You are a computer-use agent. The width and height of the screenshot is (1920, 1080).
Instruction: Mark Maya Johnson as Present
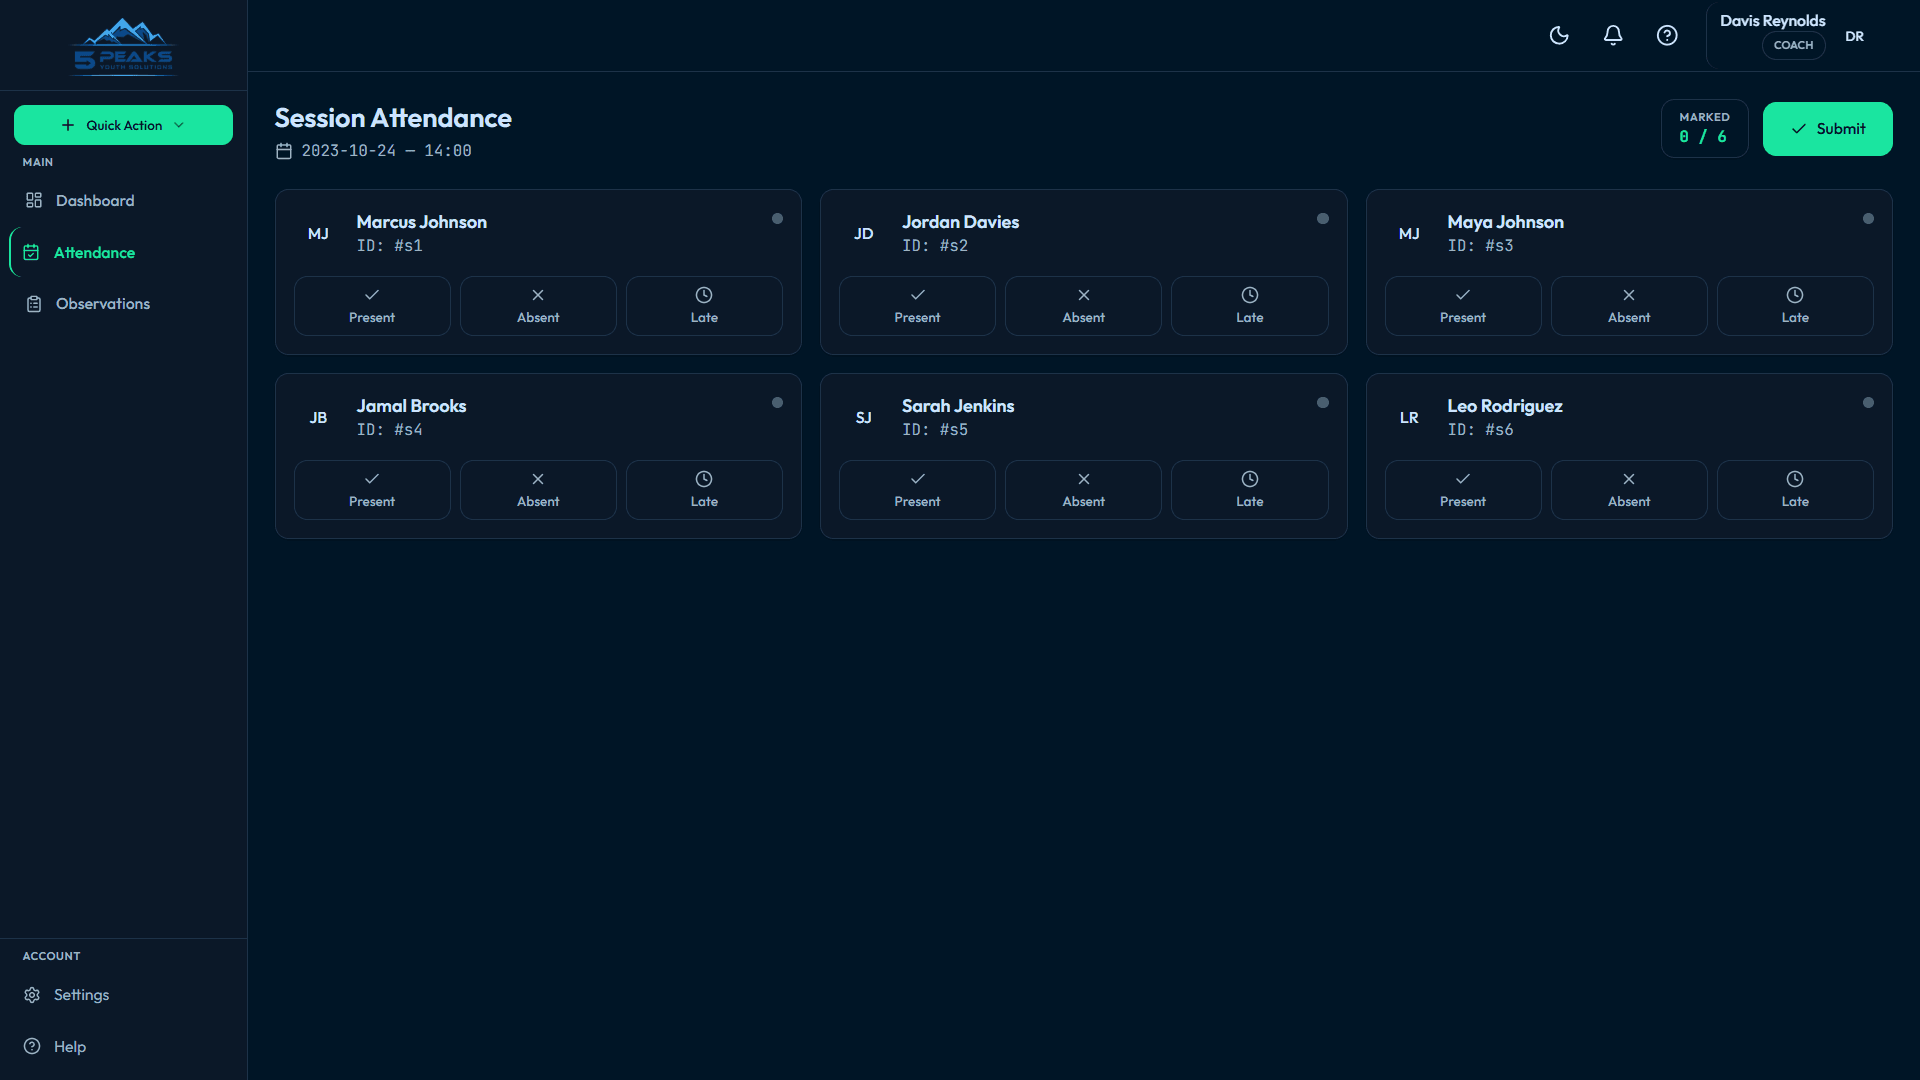pos(1463,306)
